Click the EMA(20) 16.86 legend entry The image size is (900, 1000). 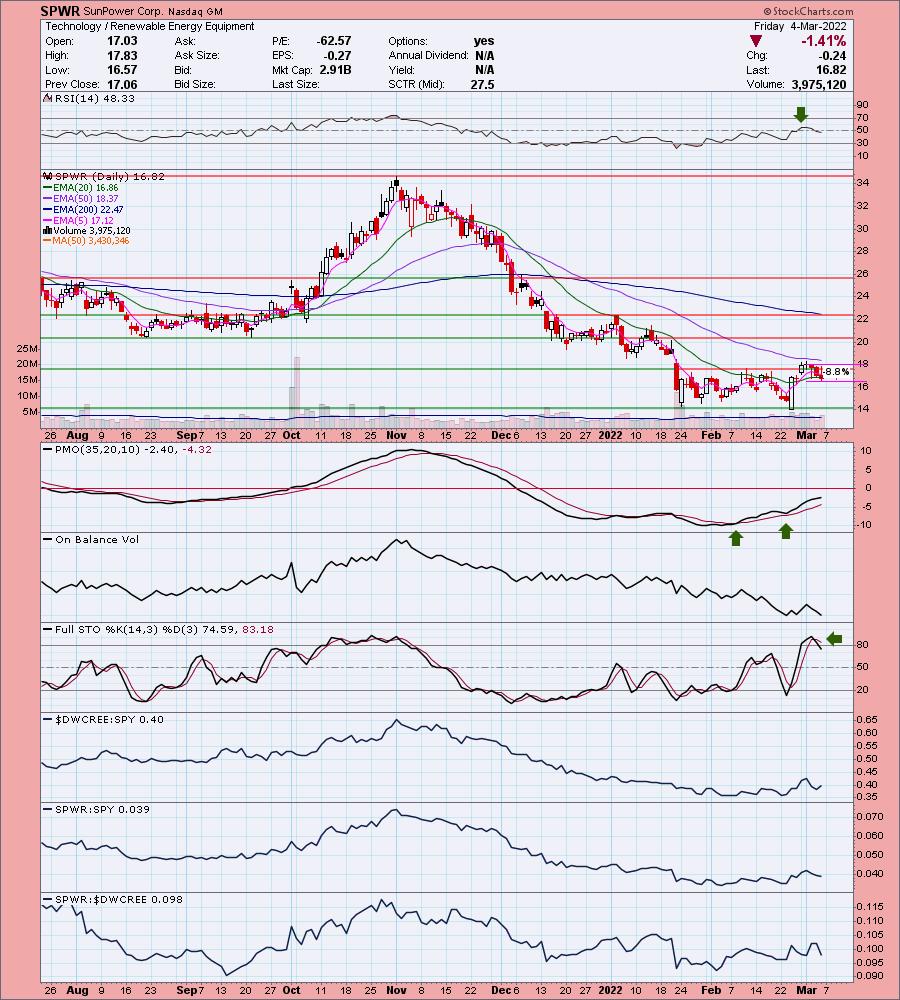[80, 188]
